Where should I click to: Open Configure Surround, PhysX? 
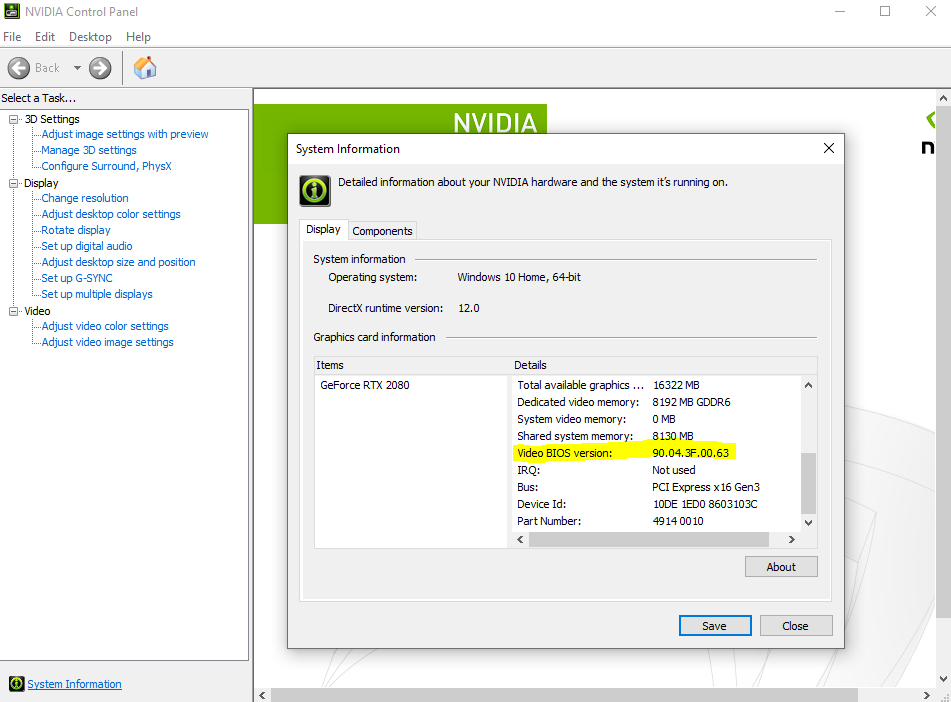pos(107,166)
